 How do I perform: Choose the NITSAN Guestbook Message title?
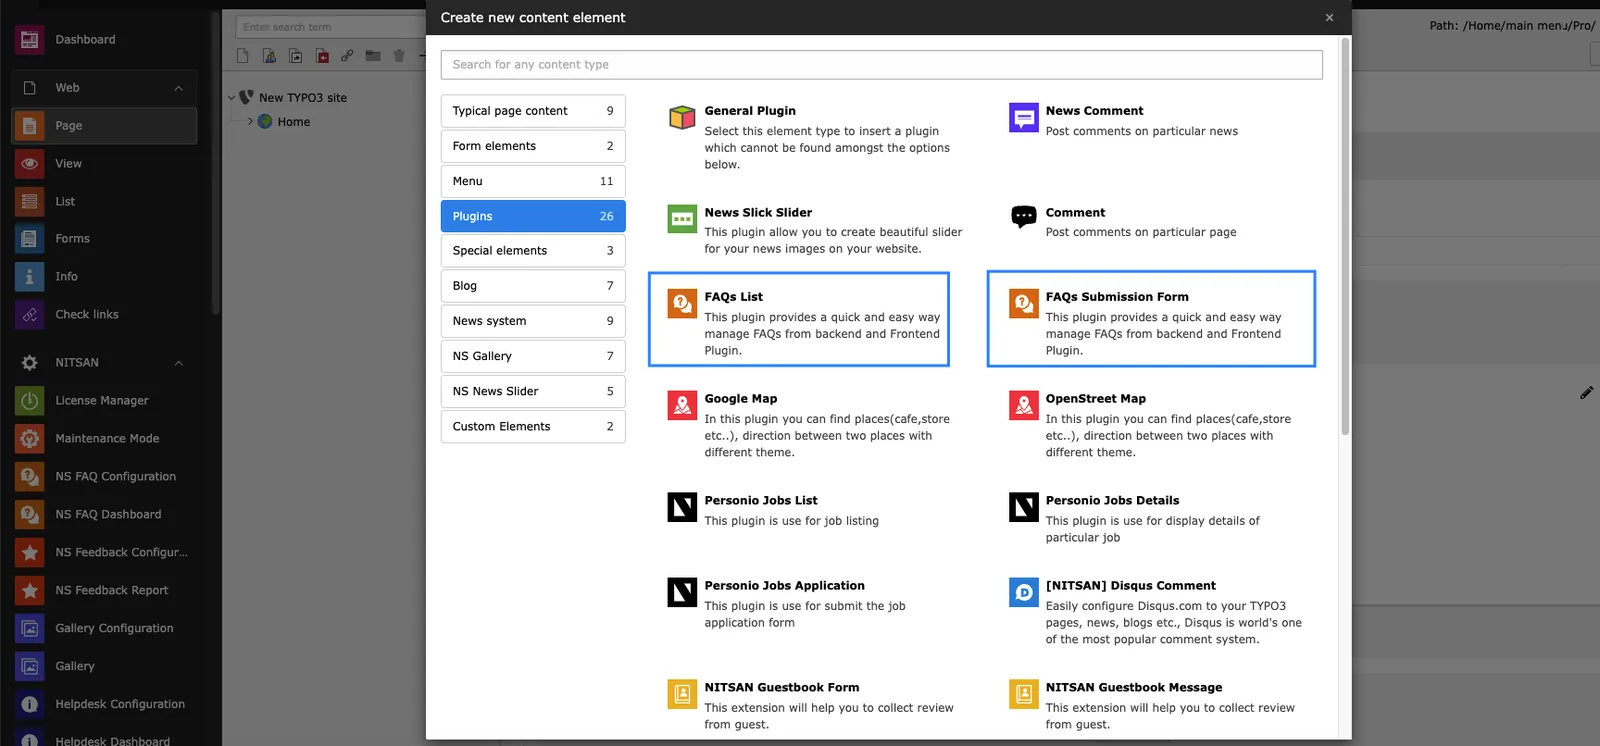[x=1134, y=688]
